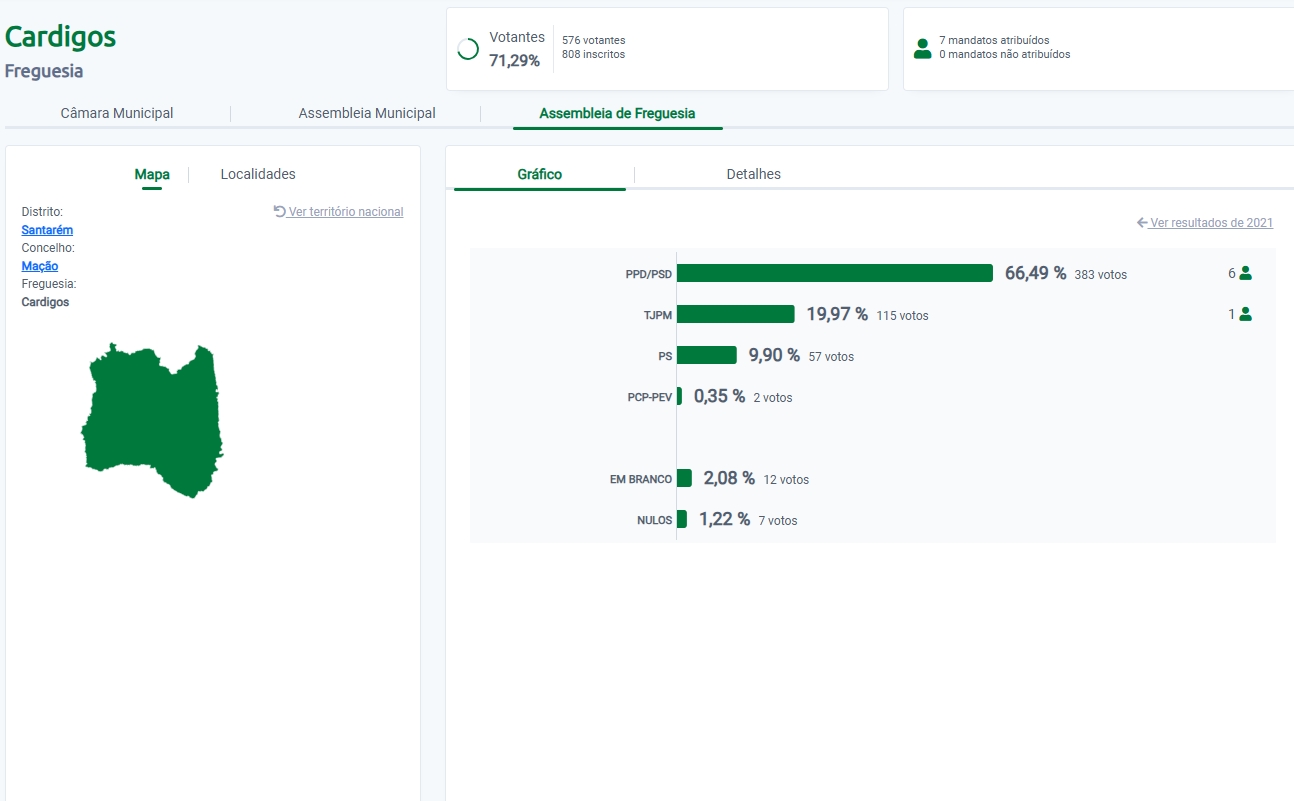Select the Assembleia de Freguesia tab
Image resolution: width=1294 pixels, height=801 pixels.
(x=617, y=114)
